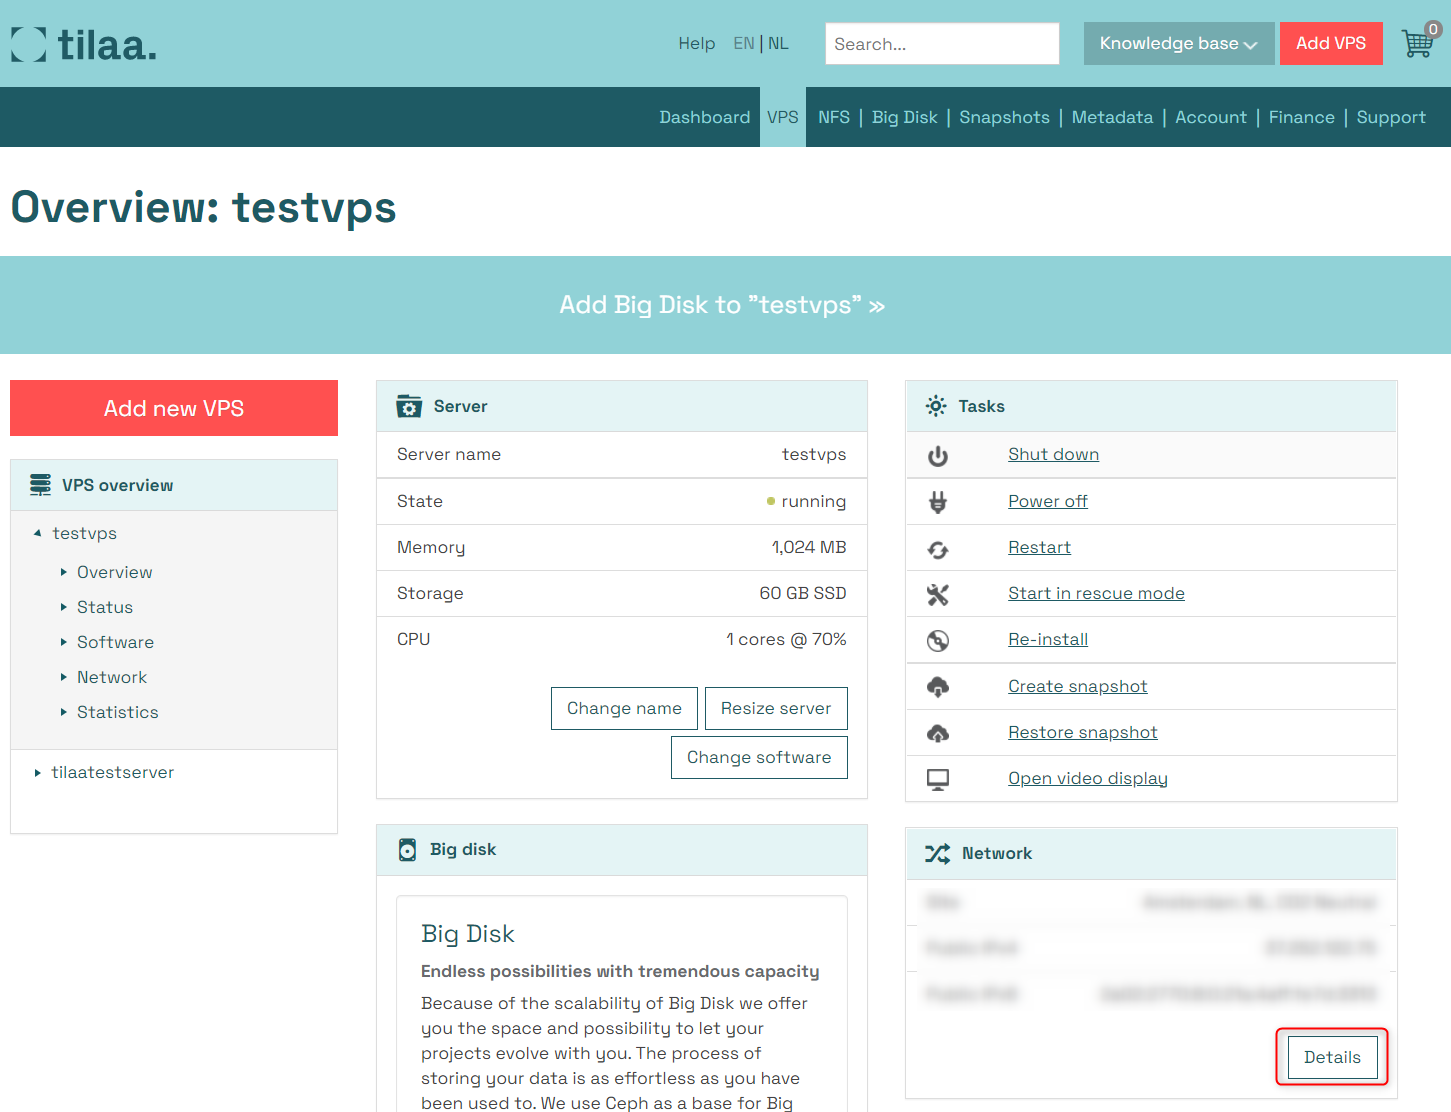Click the '1,024 MB' memory value

pos(808,547)
